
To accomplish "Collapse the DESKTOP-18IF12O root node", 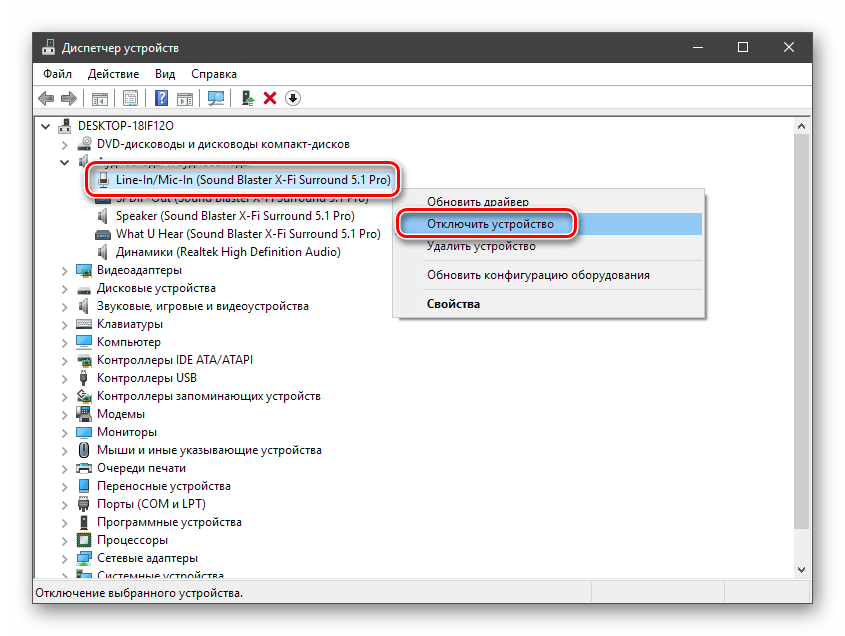I will (45, 127).
